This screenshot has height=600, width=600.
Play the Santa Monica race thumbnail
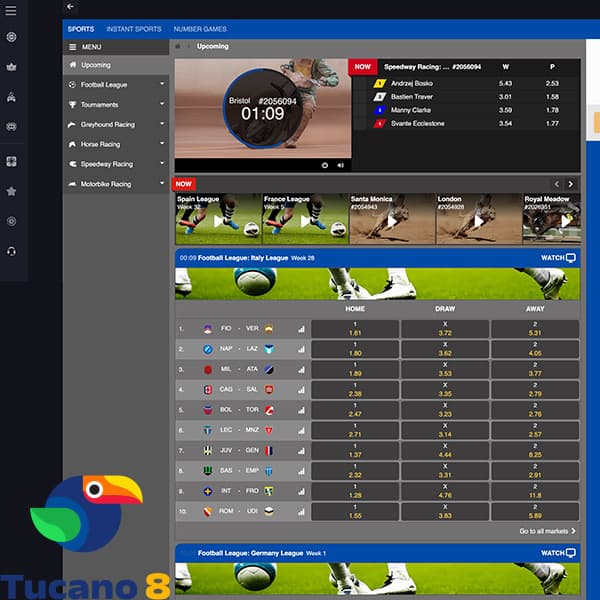pos(391,221)
